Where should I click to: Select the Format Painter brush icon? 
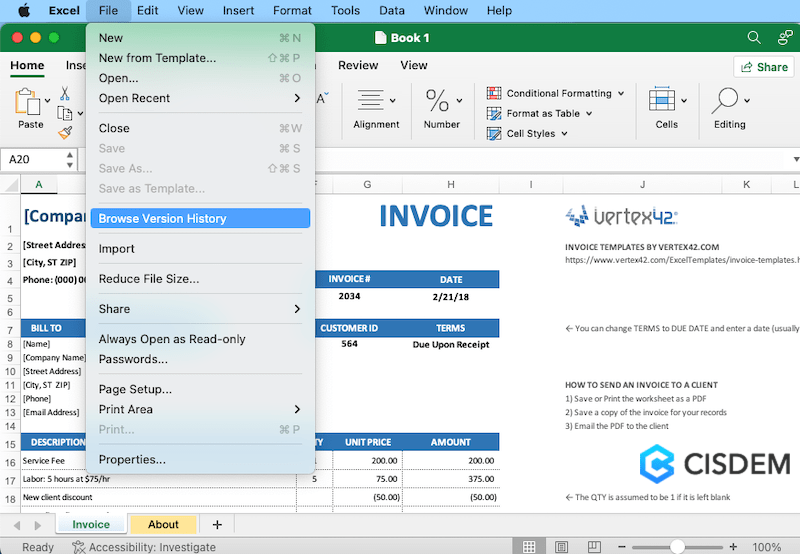[64, 133]
